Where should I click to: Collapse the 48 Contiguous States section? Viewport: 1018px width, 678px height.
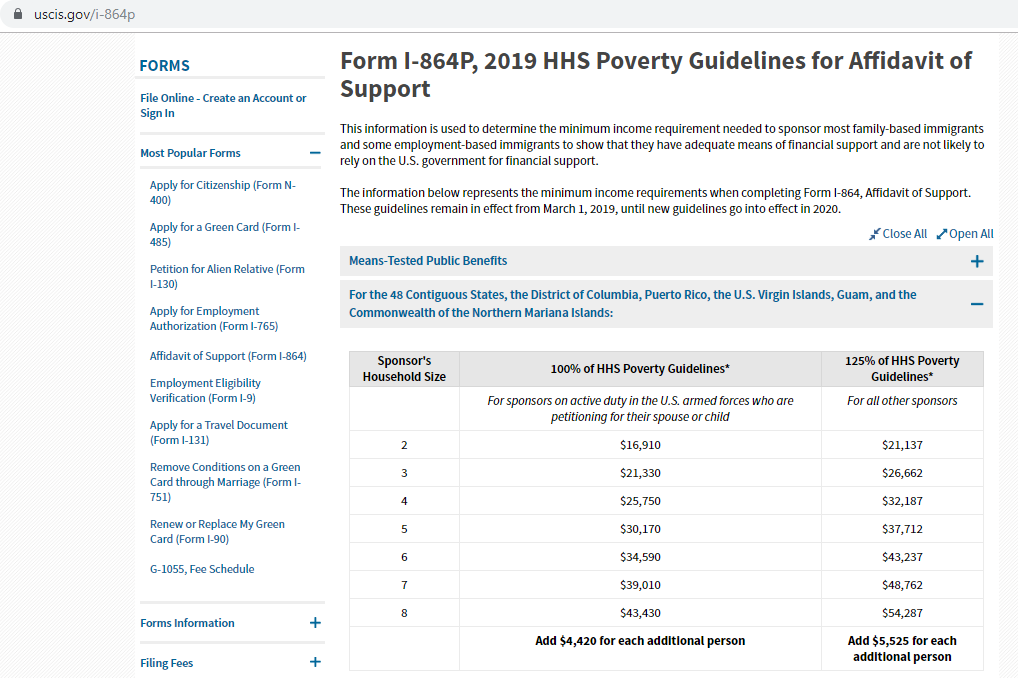pos(976,304)
